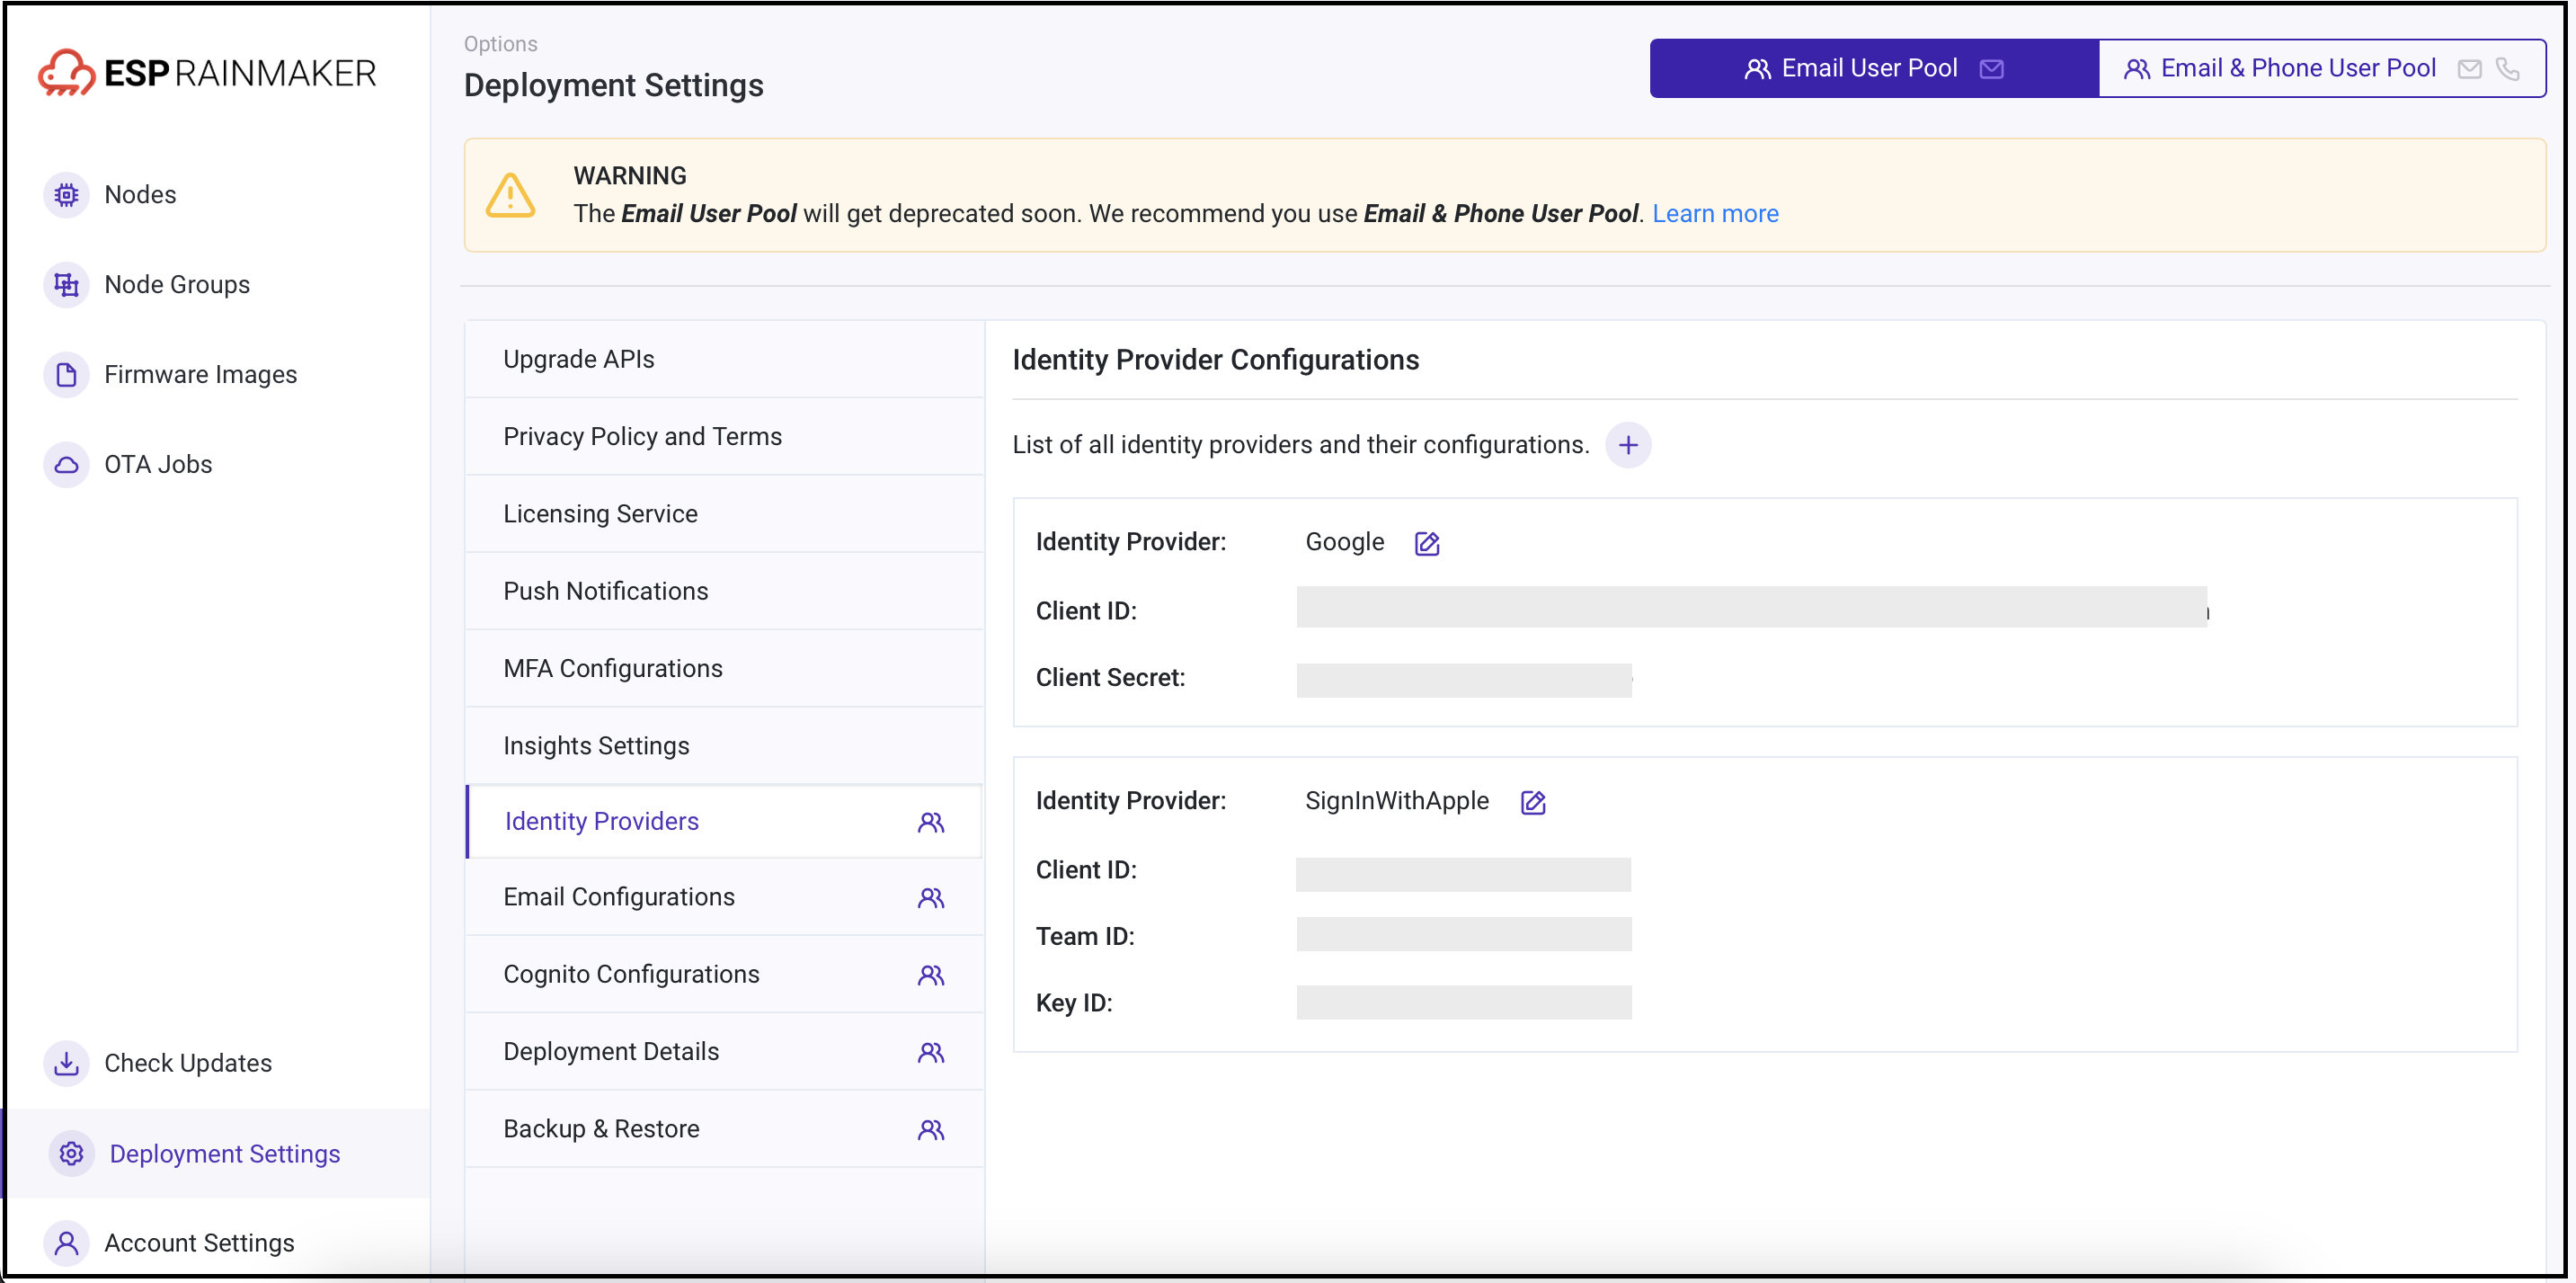Open Backup & Restore
Viewport: 2576px width, 1283px height.
click(x=725, y=1128)
